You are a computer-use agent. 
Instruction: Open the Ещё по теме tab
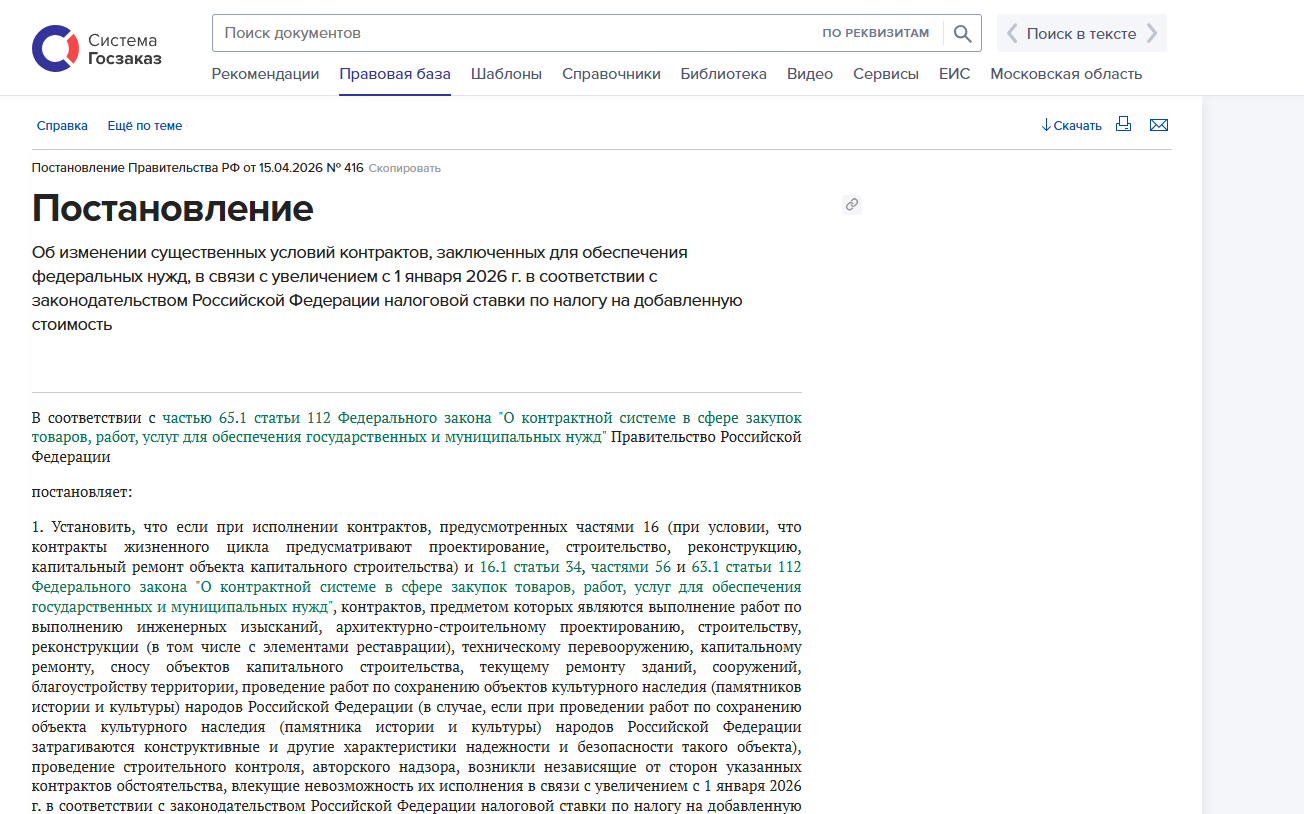[x=145, y=125]
